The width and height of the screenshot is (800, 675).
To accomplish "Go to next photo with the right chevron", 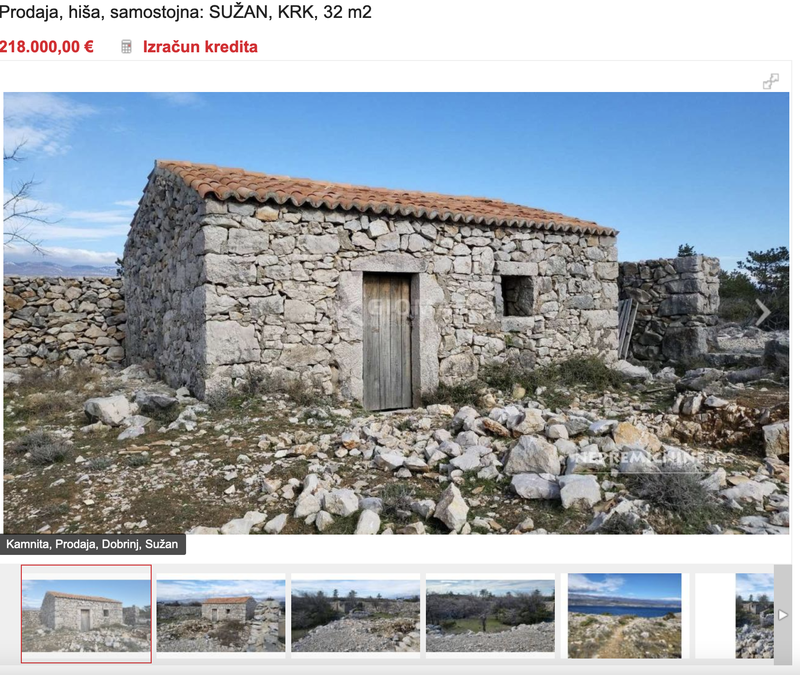I will tap(763, 313).
